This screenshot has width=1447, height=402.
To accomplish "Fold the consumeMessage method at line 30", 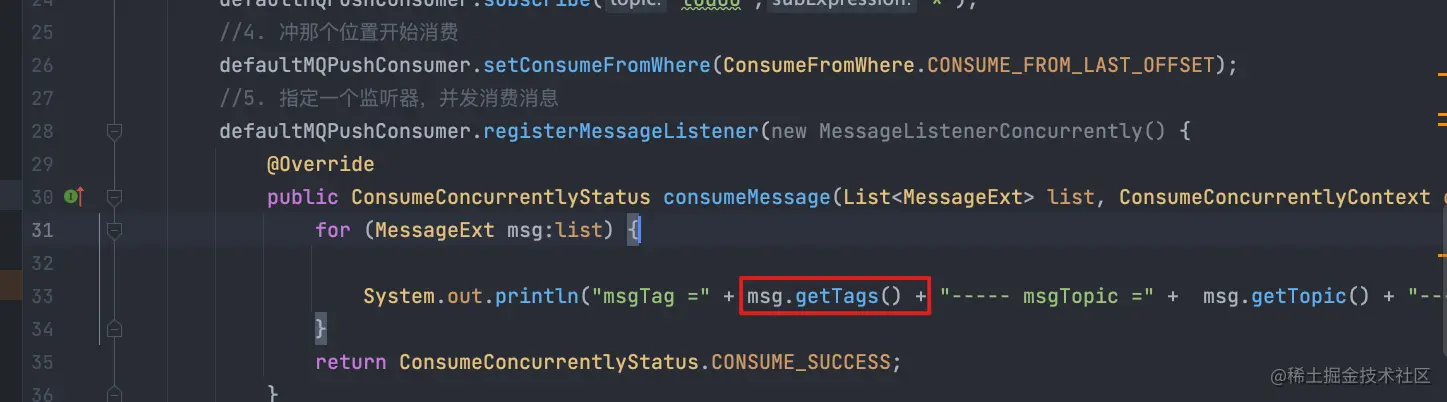I will [x=114, y=197].
